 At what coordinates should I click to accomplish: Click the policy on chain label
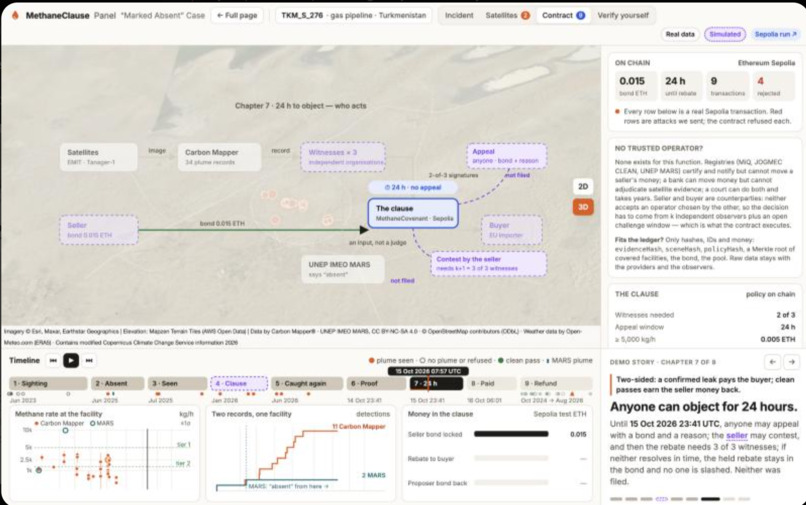pyautogui.click(x=771, y=294)
